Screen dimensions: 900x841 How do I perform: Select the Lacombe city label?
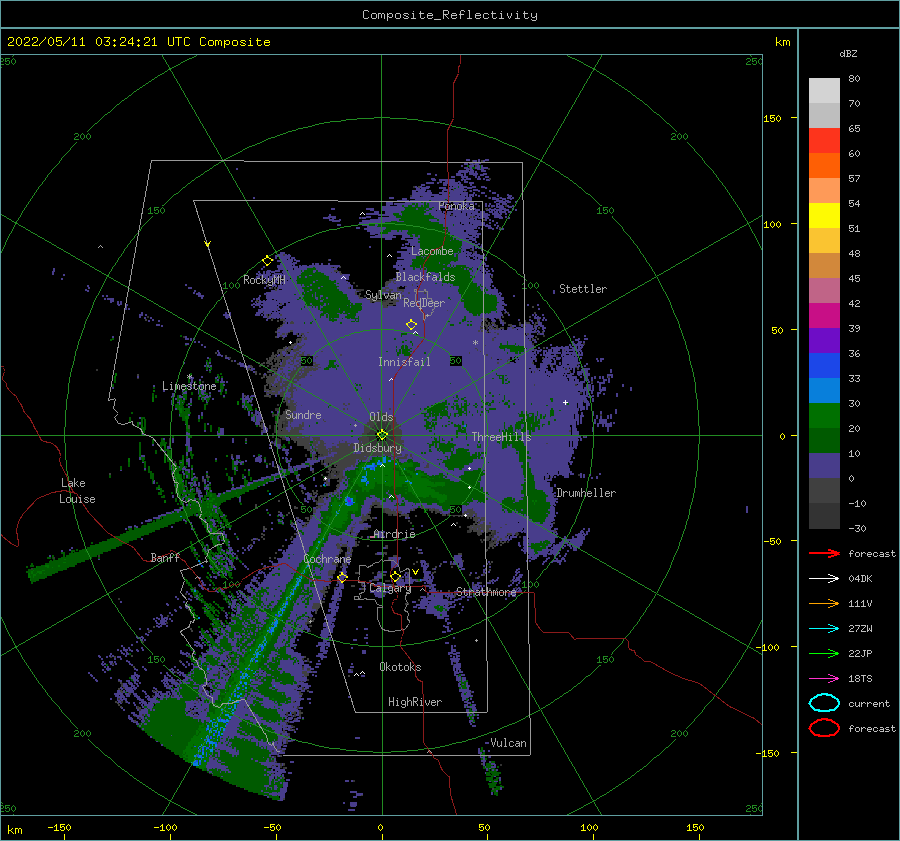[x=432, y=251]
